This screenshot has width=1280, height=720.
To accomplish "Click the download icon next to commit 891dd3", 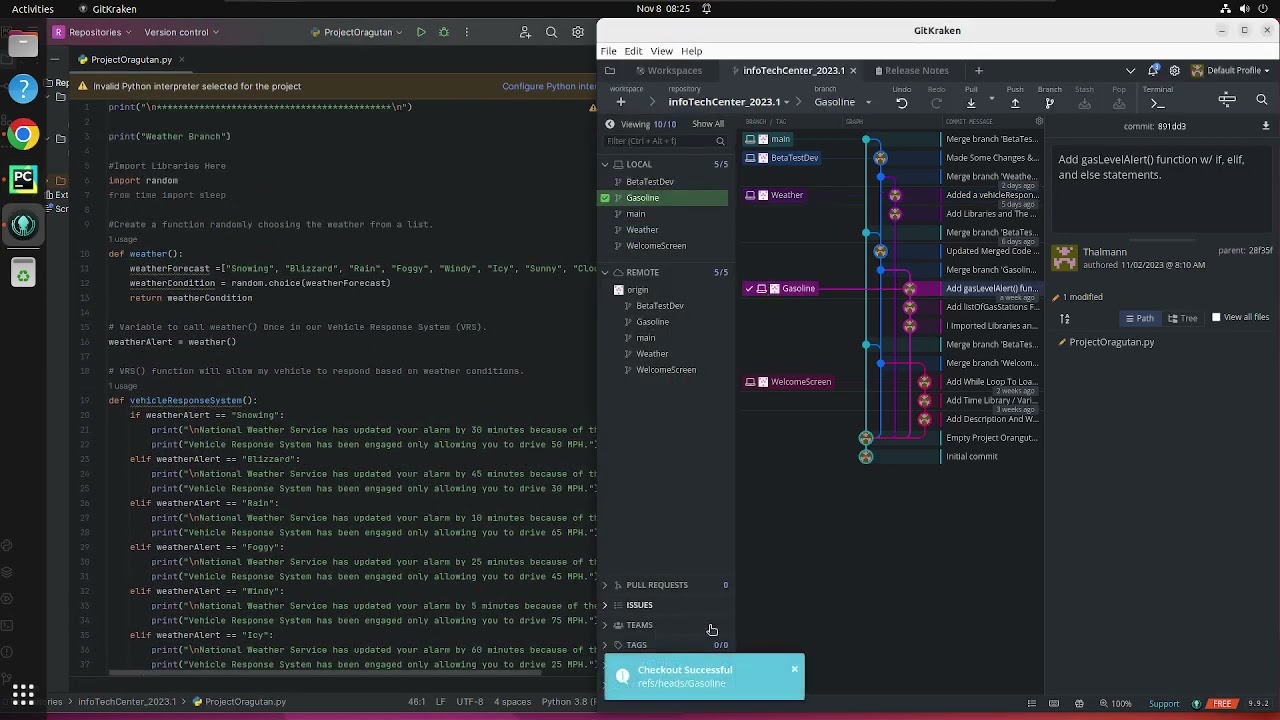I will tap(1266, 126).
